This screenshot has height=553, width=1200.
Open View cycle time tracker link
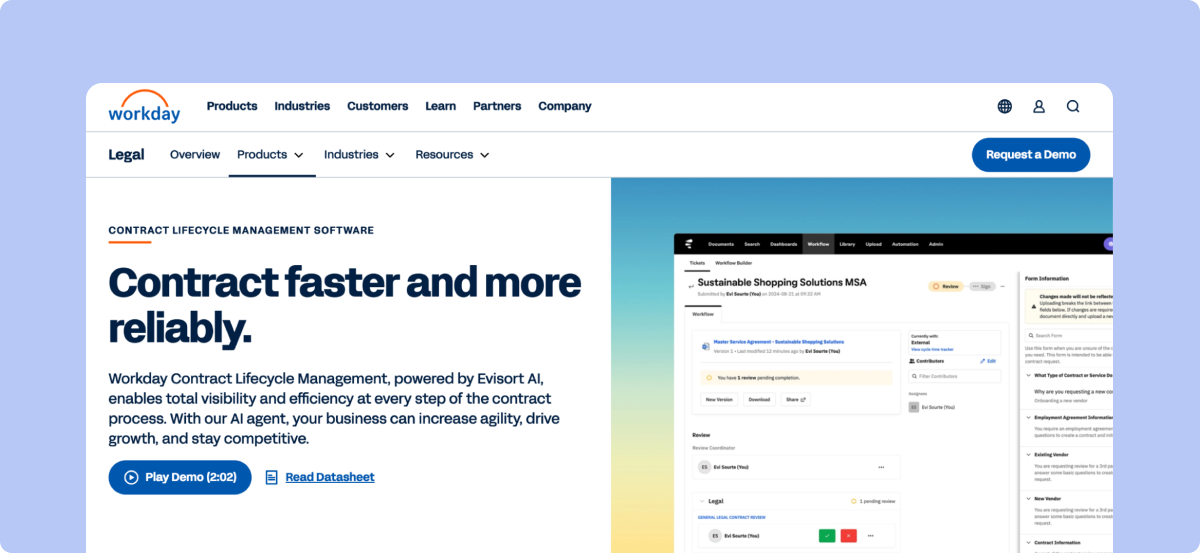point(932,349)
